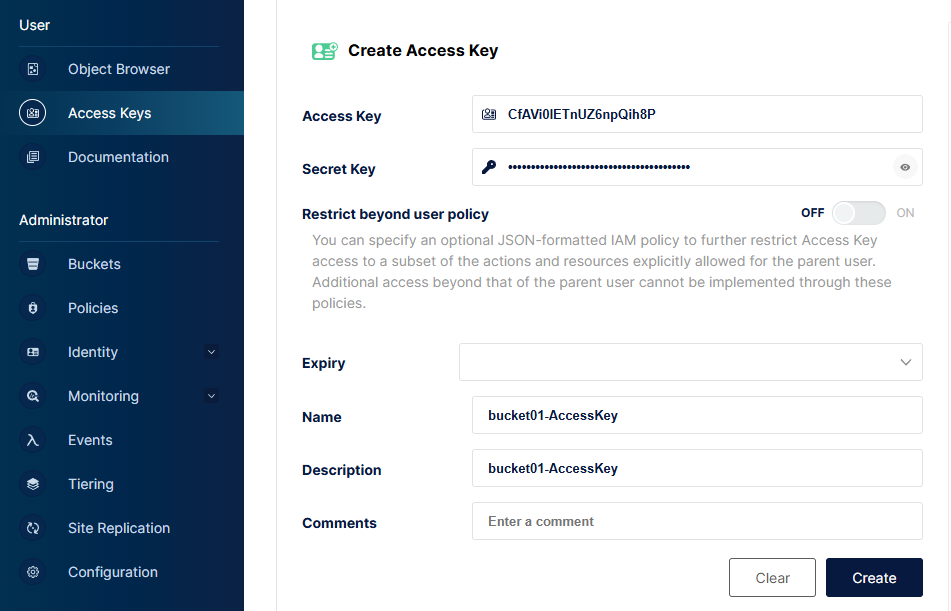Click the Monitoring magnifier icon
Image resolution: width=951 pixels, height=611 pixels.
(33, 396)
